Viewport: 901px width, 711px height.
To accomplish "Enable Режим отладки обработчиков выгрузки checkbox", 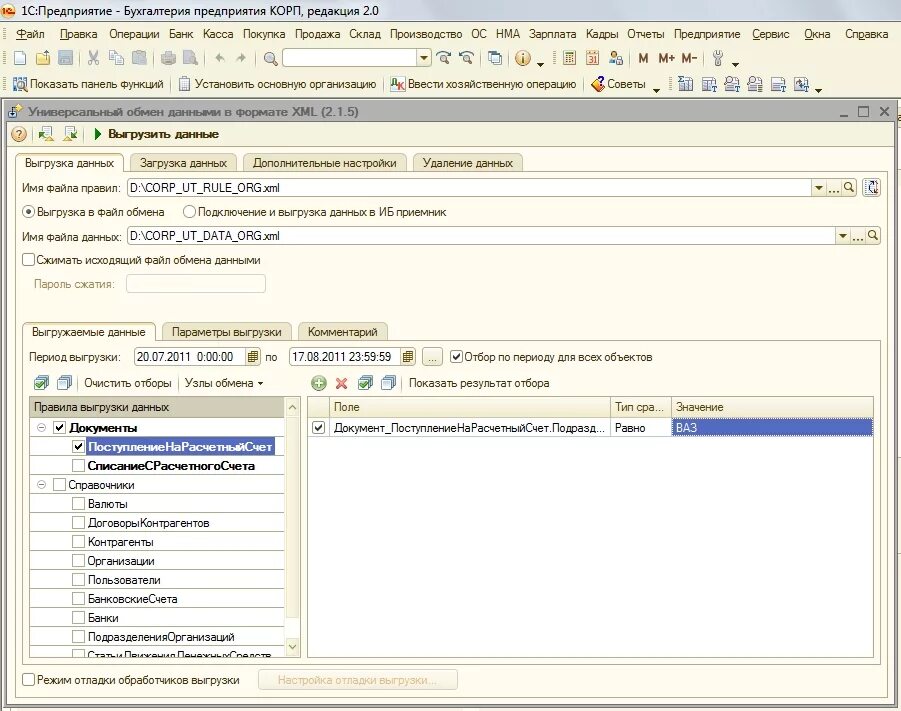I will (28, 679).
